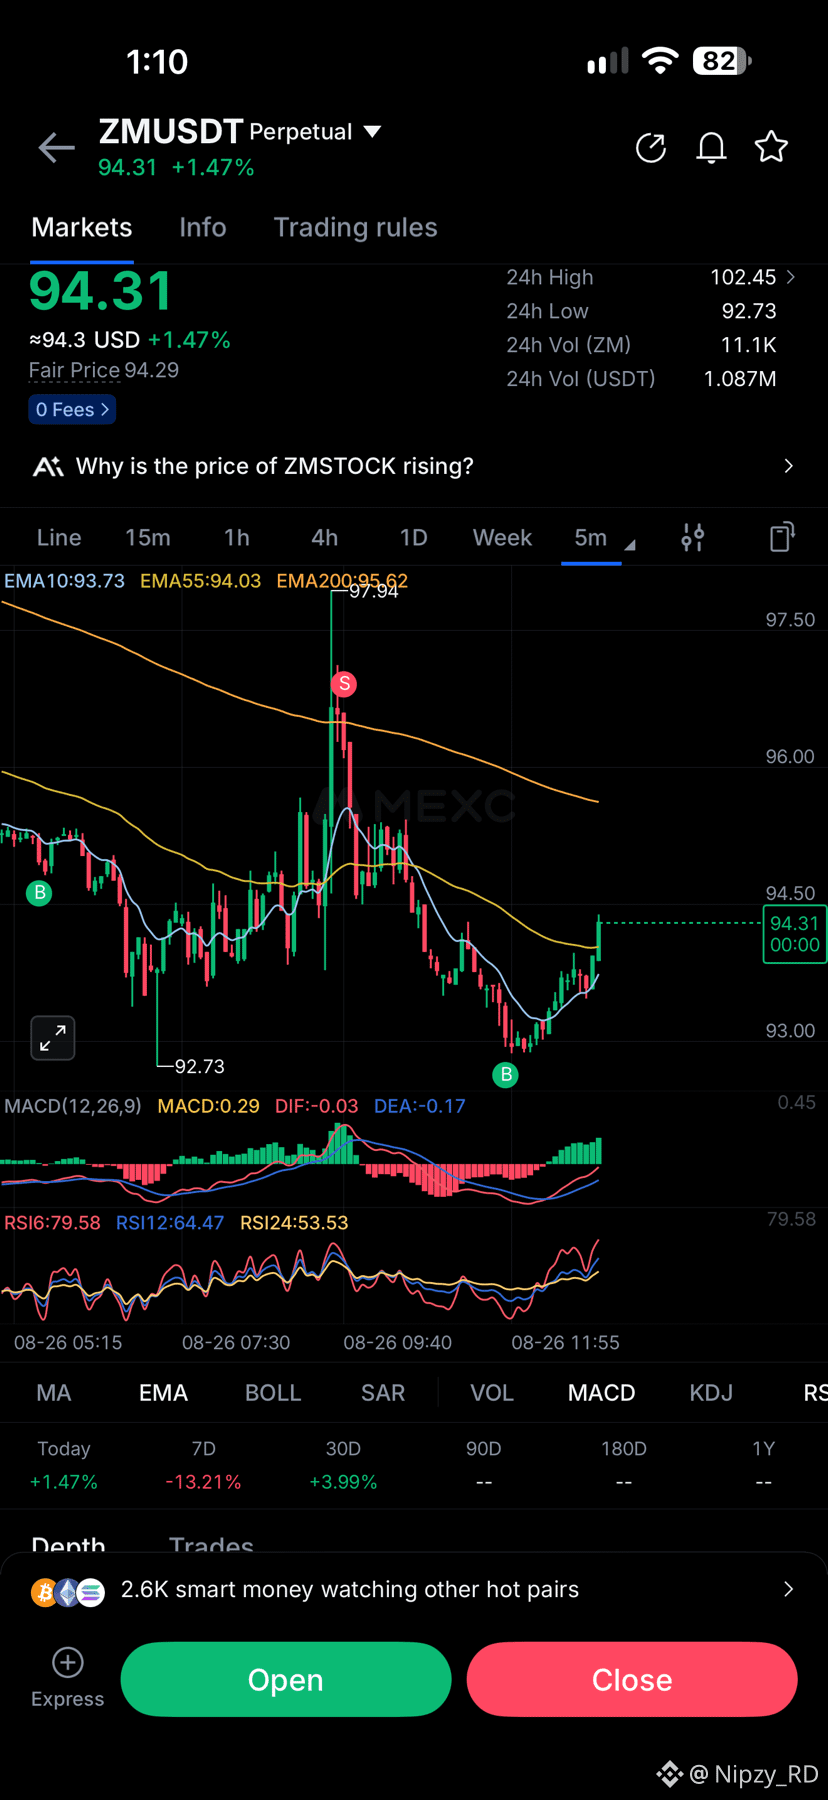Toggle the MA indicator
Image resolution: width=828 pixels, height=1800 pixels.
pyautogui.click(x=54, y=1393)
